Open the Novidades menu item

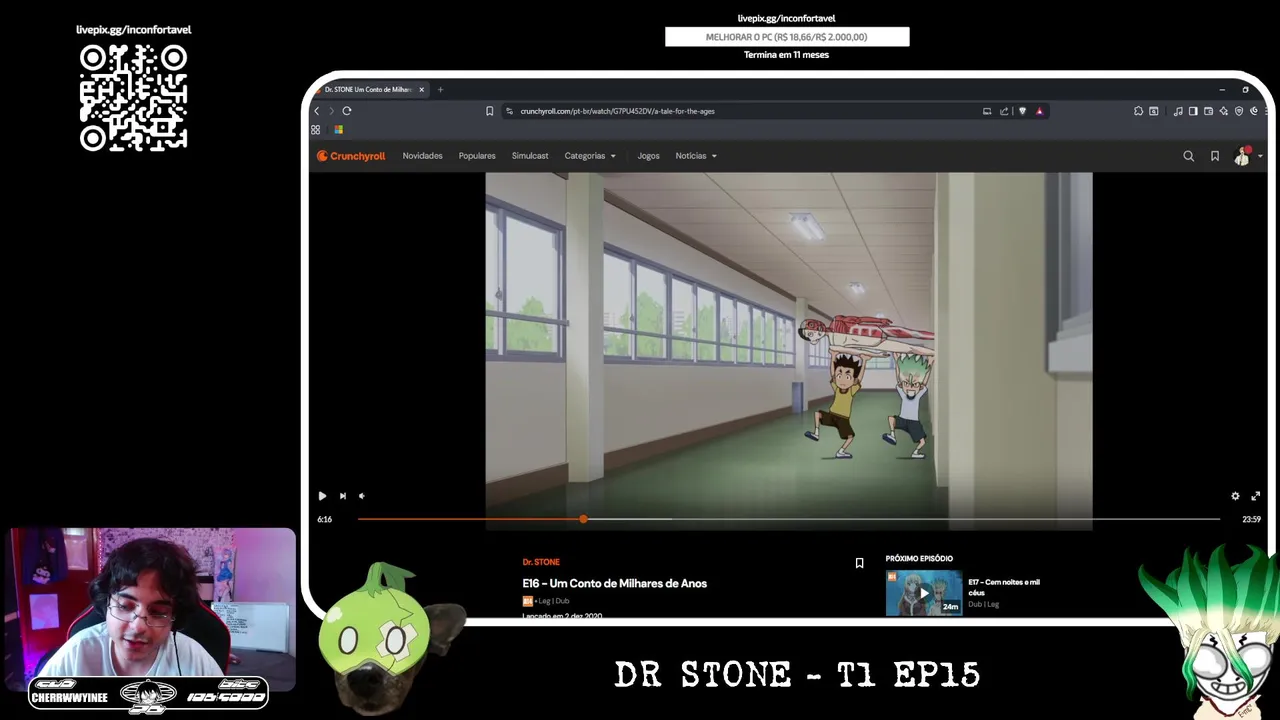pos(422,156)
